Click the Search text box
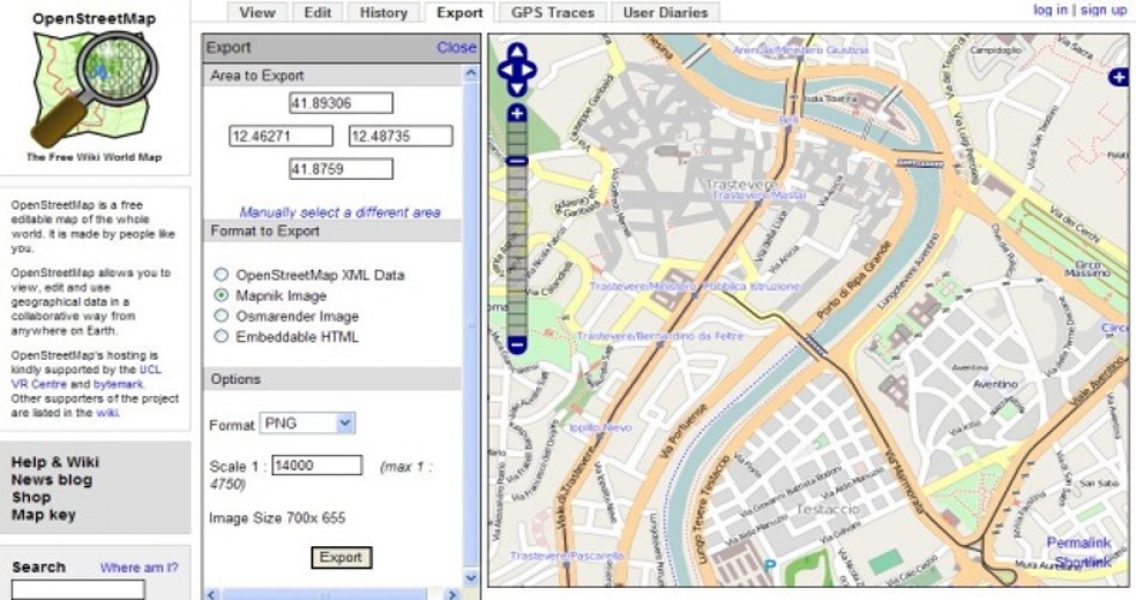Image resolution: width=1136 pixels, height=600 pixels. click(x=78, y=590)
